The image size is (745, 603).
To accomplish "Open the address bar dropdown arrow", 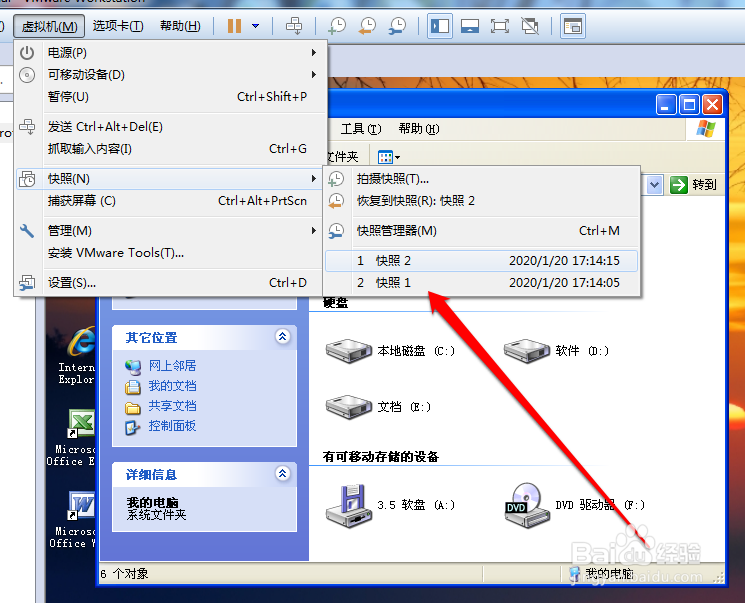I will [654, 185].
